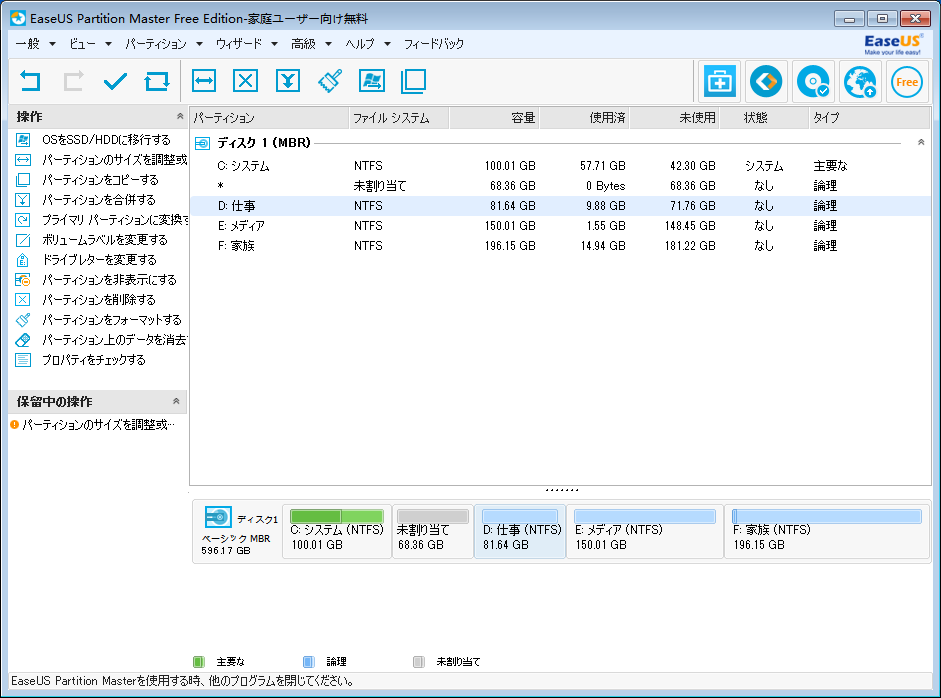This screenshot has width=941, height=698.
Task: Select the E: メディア partition row
Action: pyautogui.click(x=560, y=226)
